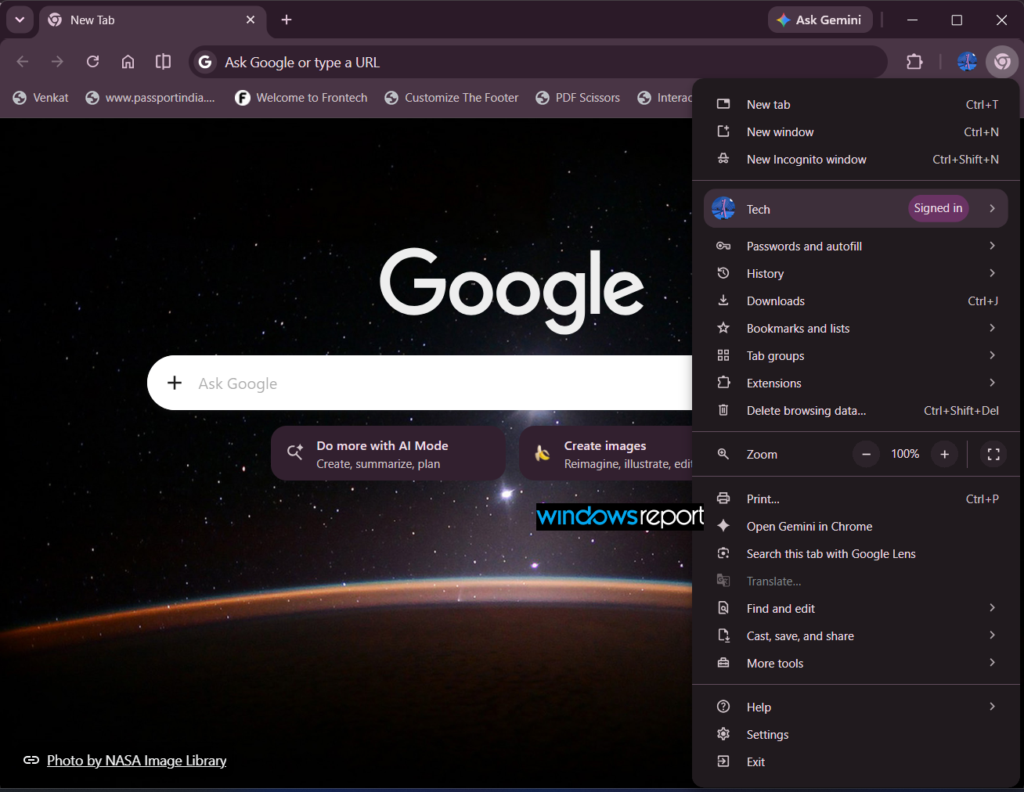Open Photo by NASA Image Library link

[x=136, y=761]
